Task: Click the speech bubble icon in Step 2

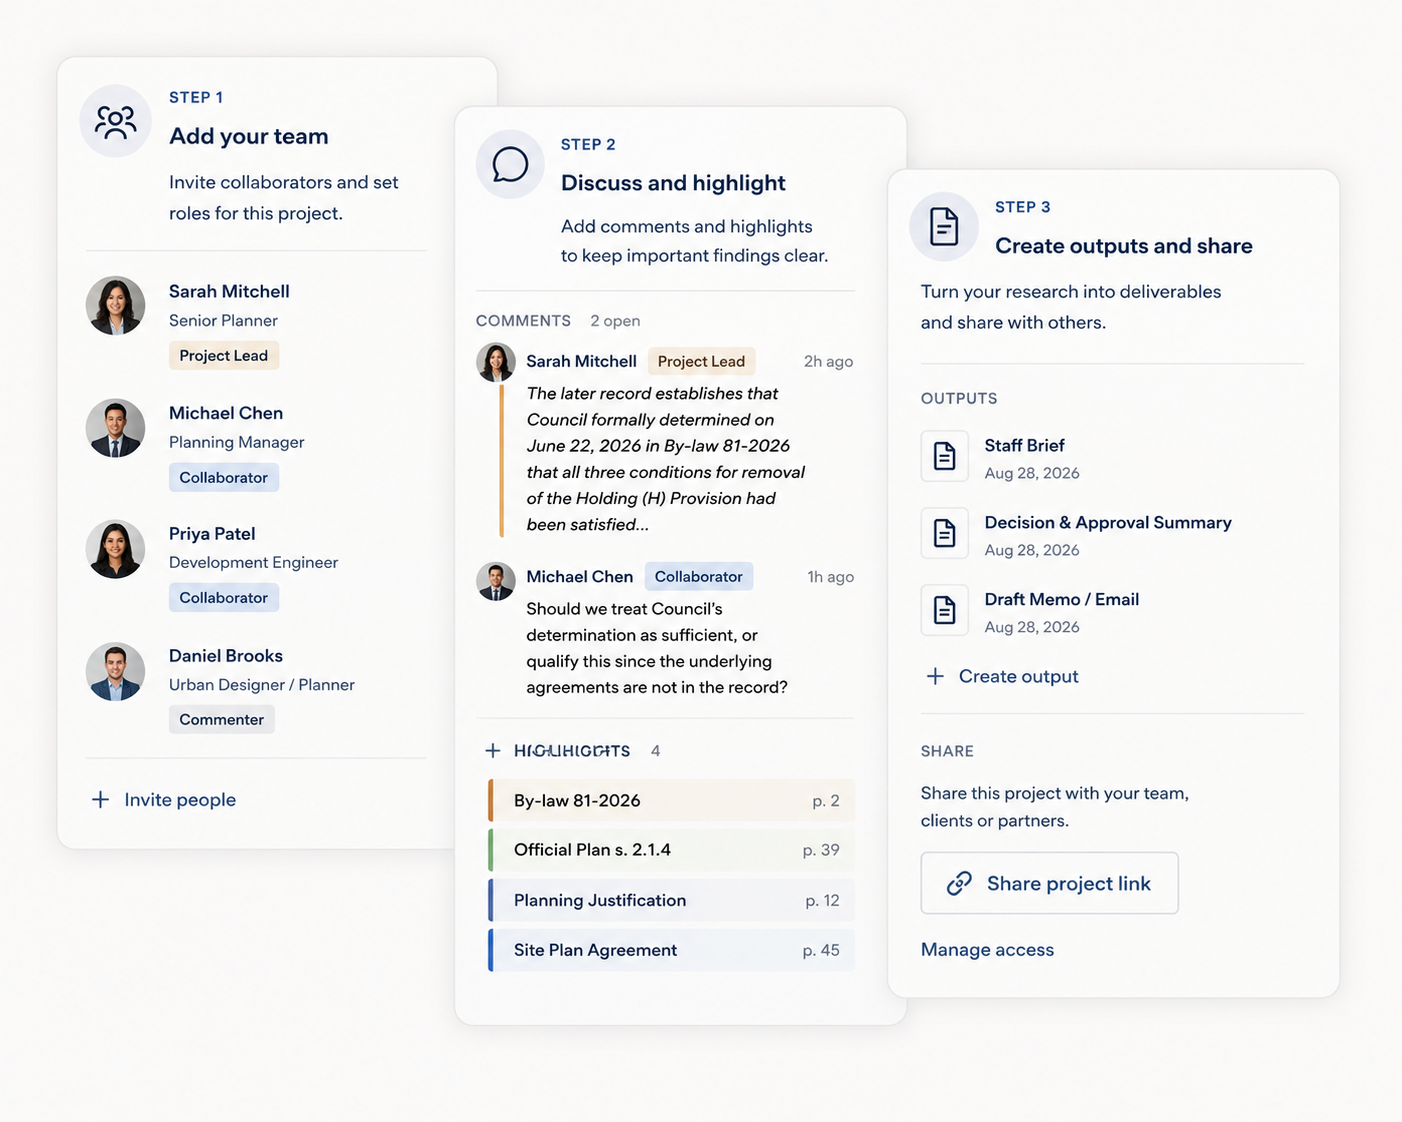Action: click(x=510, y=164)
